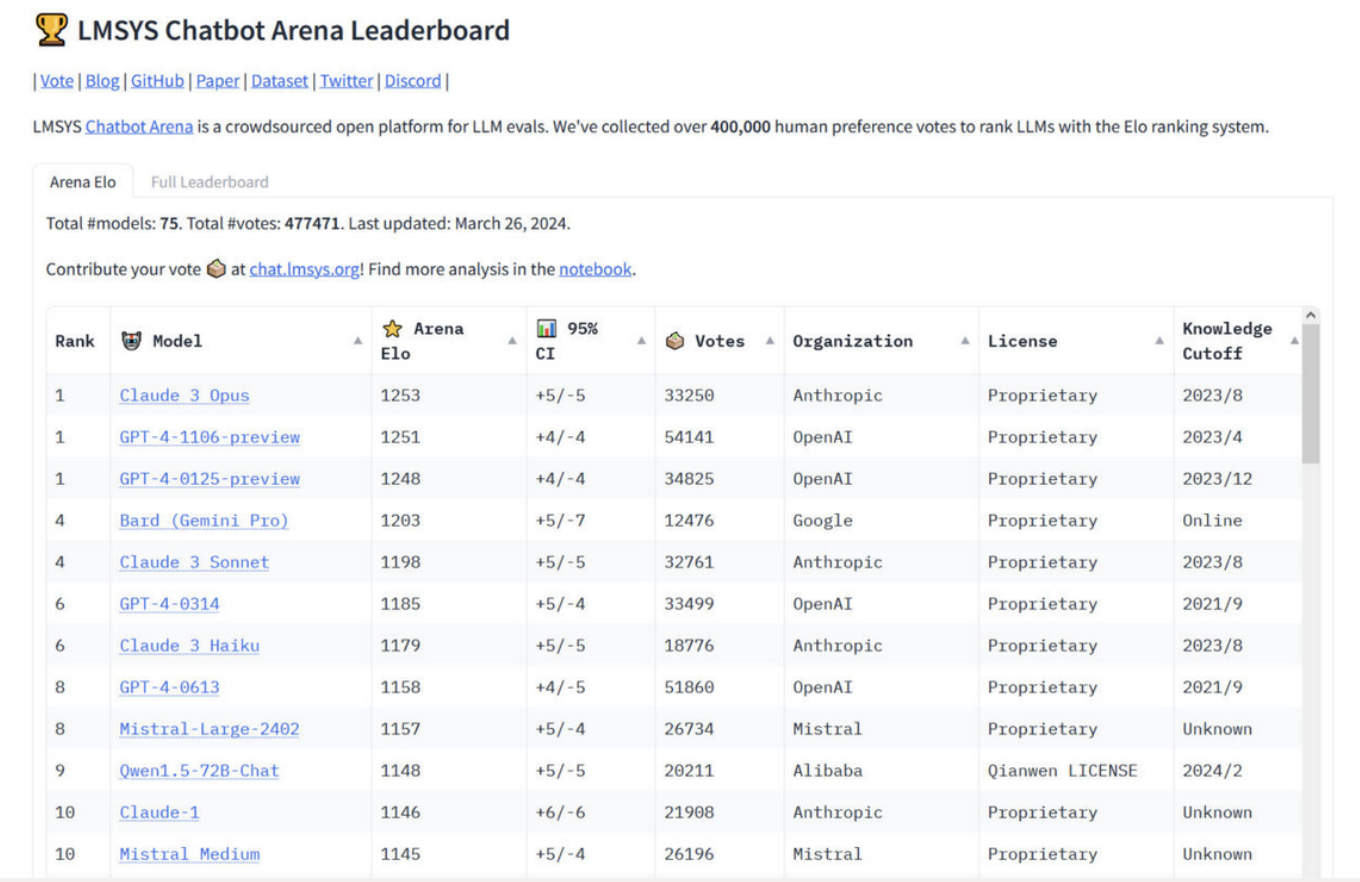
Task: Select the Arena Elo tab
Action: coord(83,182)
